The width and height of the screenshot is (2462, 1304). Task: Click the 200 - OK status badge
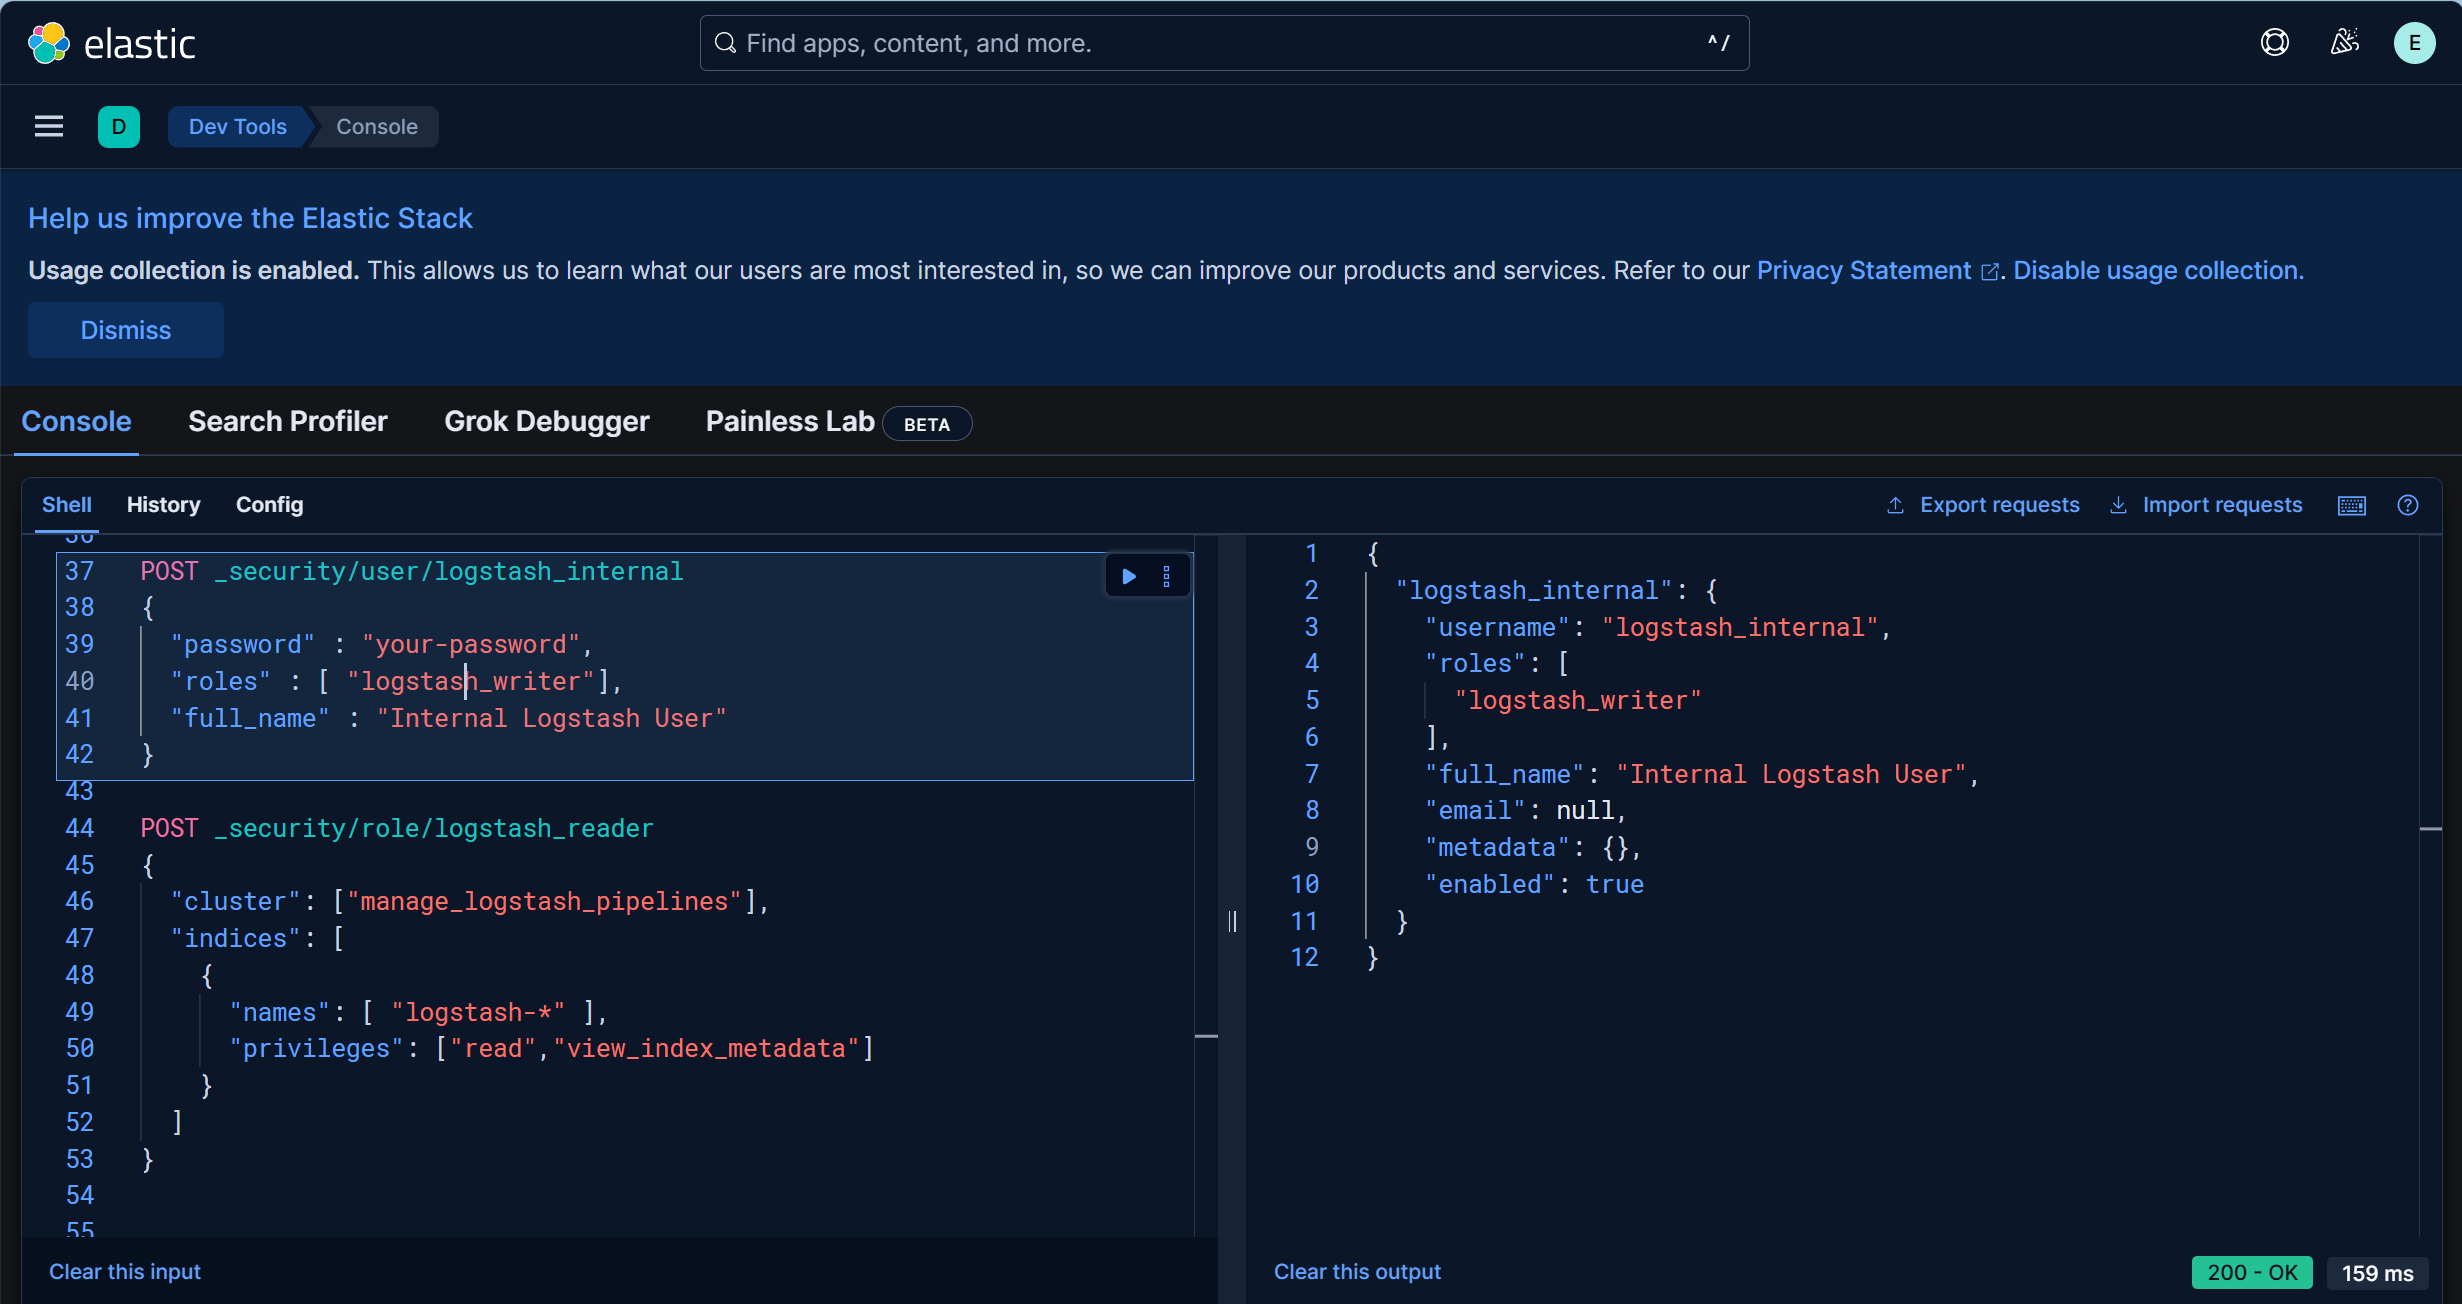pyautogui.click(x=2252, y=1273)
